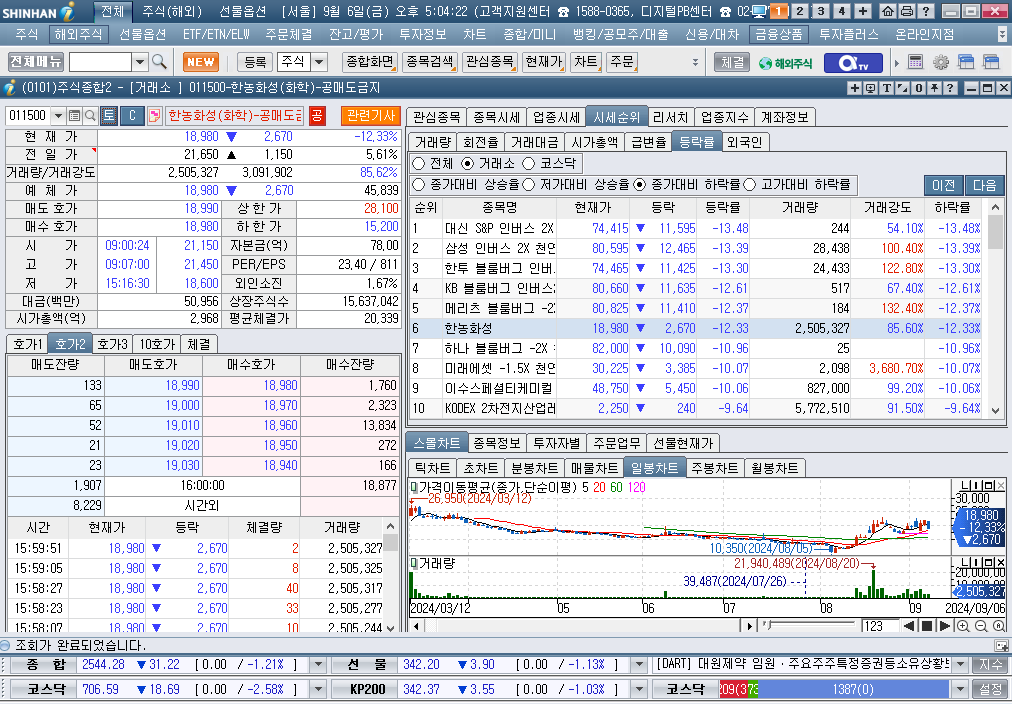Switch to virtual screen 2
The image size is (1012, 704).
[x=800, y=11]
